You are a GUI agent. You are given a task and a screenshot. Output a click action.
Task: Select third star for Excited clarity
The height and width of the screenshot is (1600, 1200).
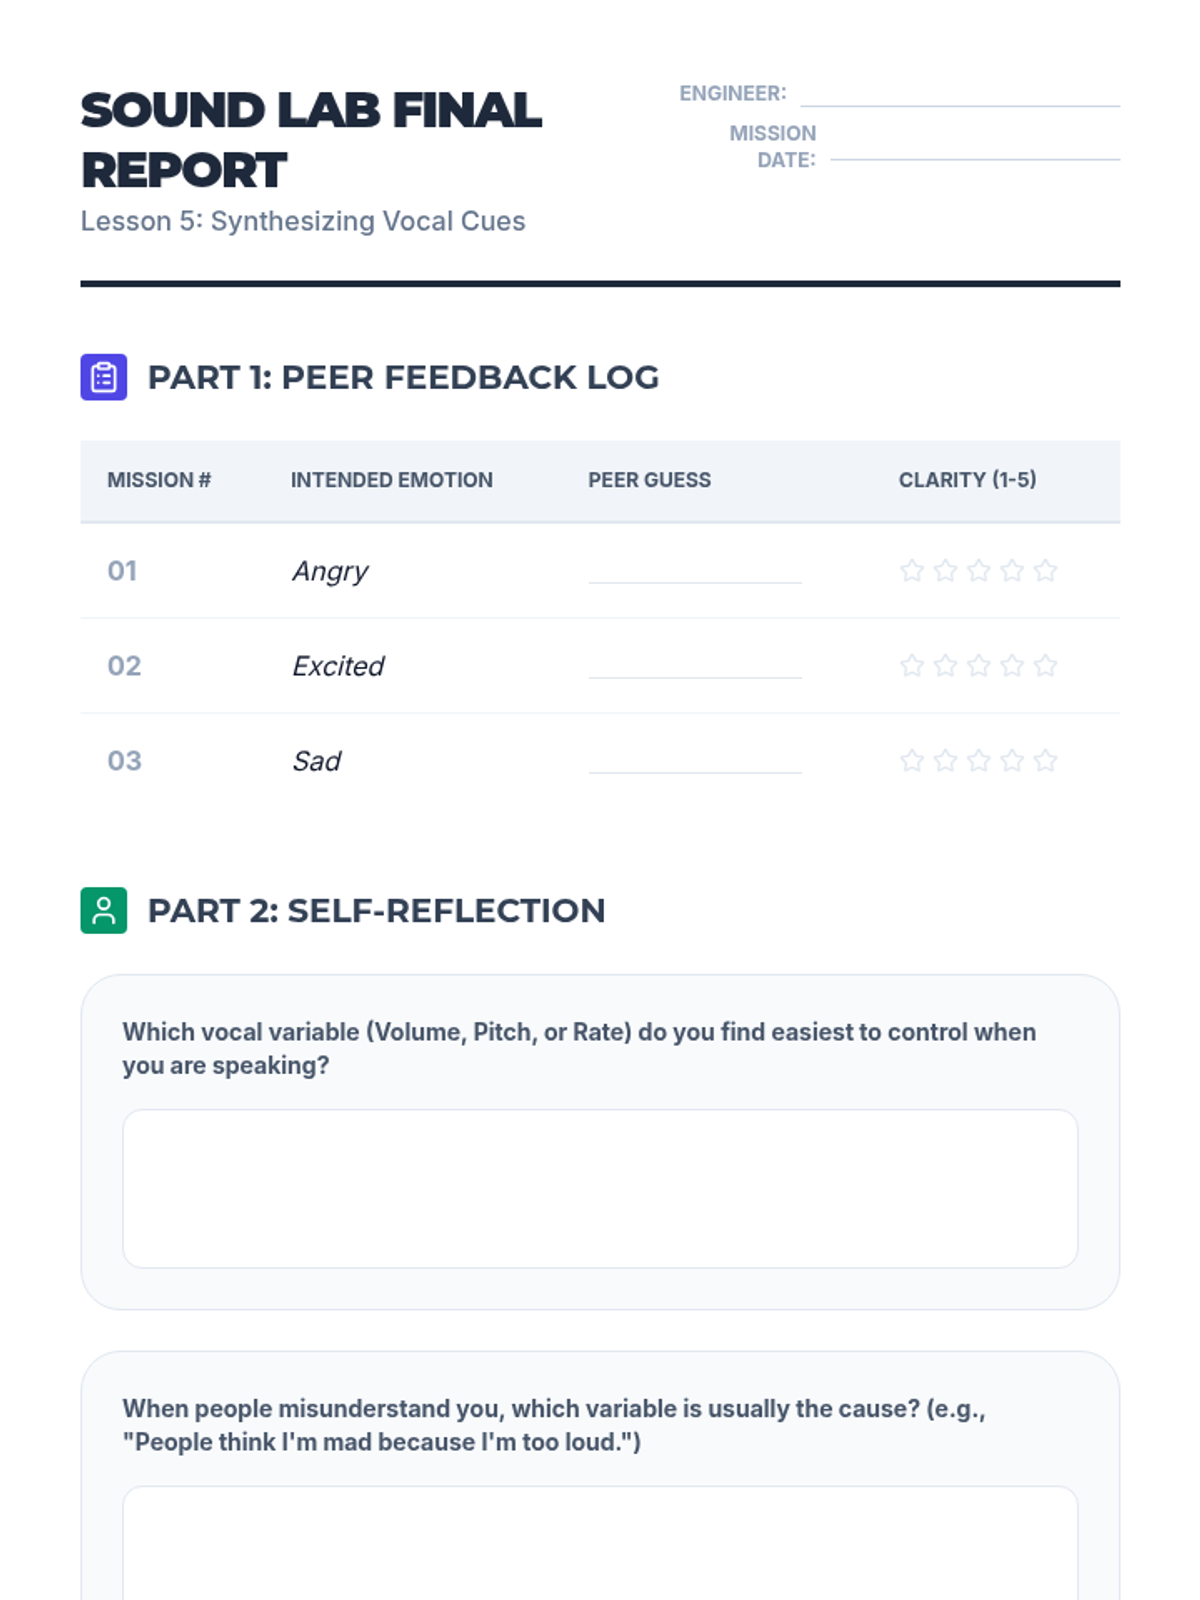978,665
